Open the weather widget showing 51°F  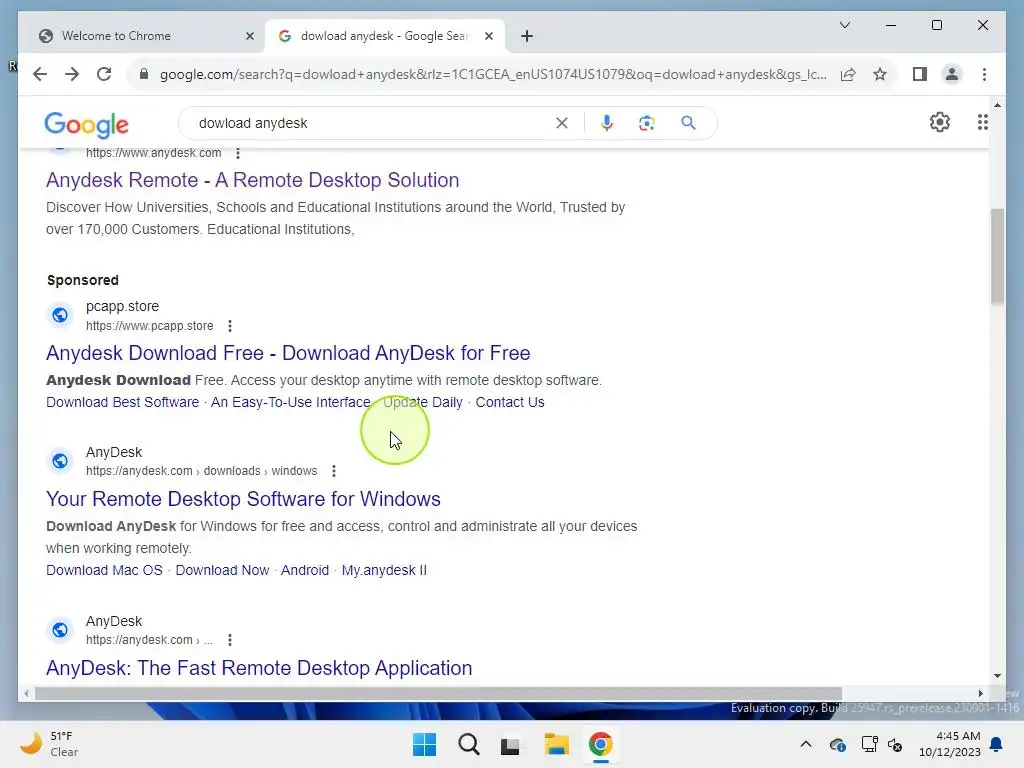50,744
